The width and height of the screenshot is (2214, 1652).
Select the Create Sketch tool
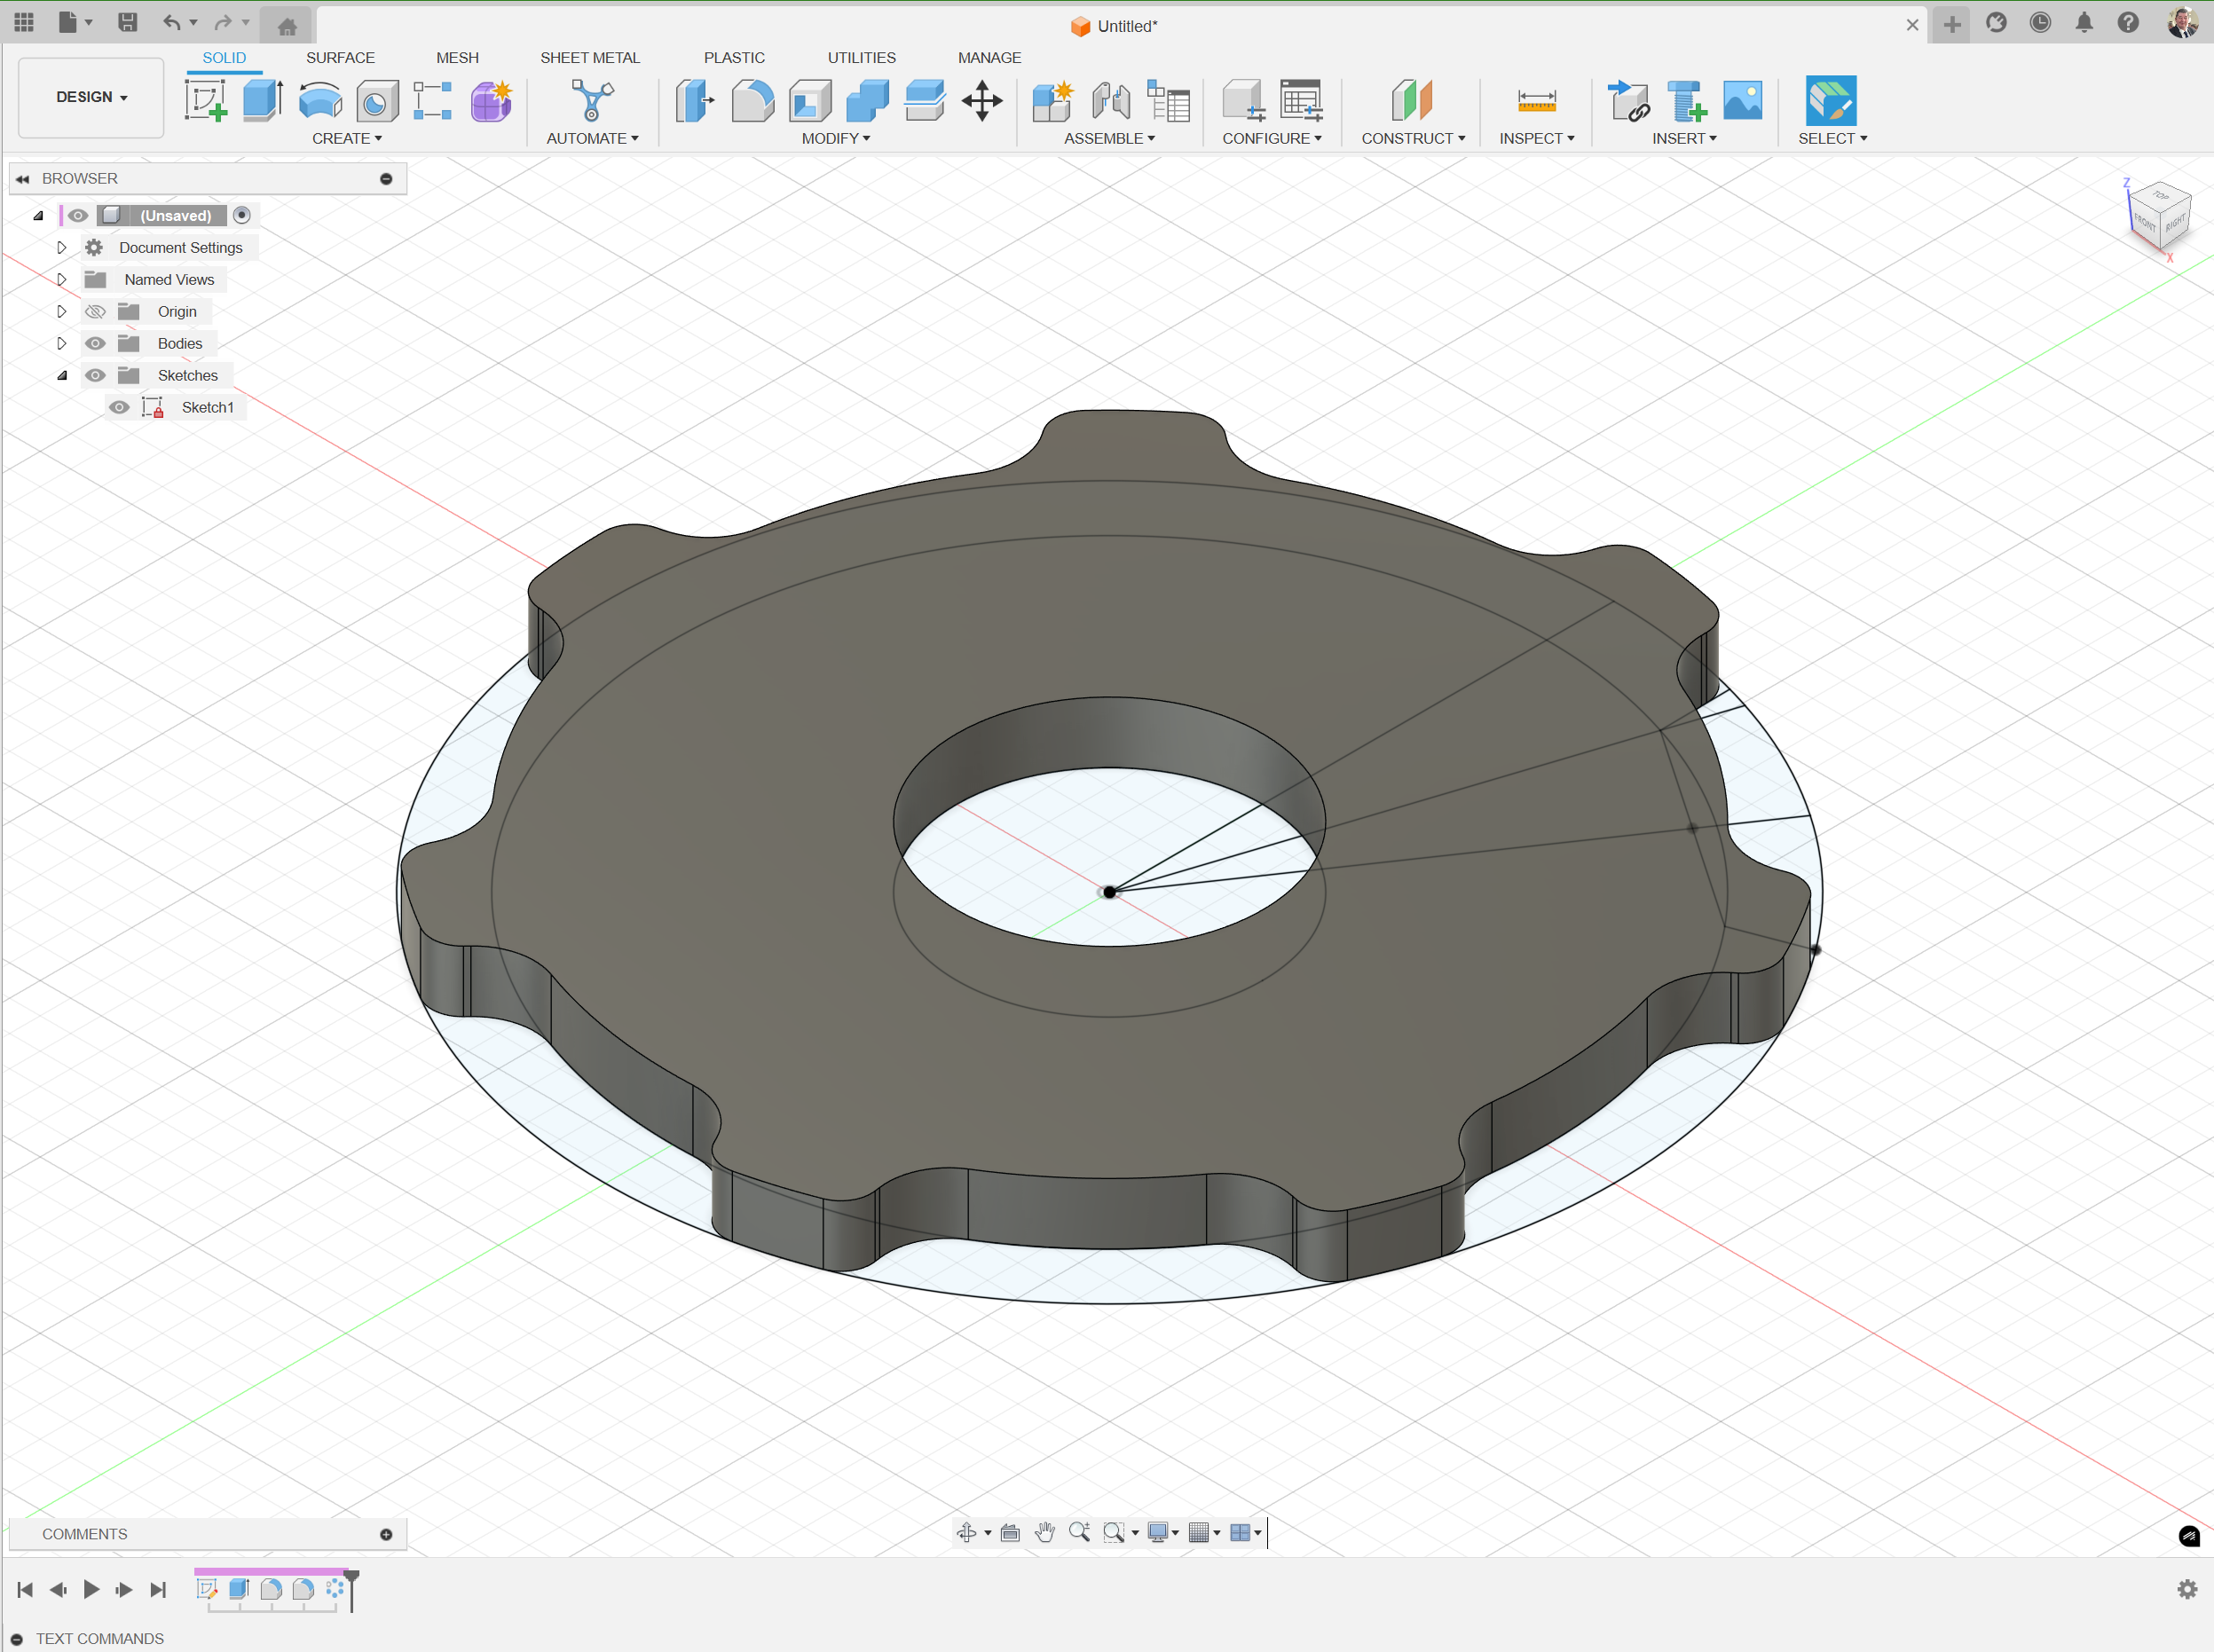tap(206, 100)
